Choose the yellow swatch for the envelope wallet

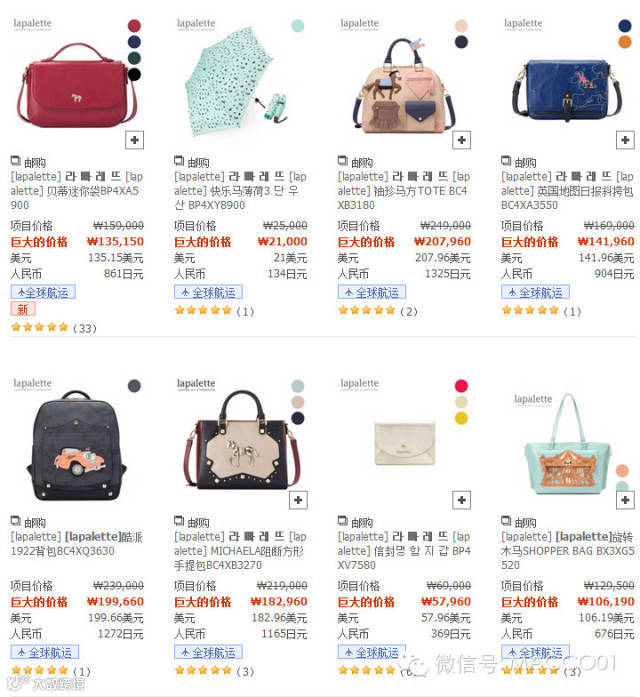click(x=461, y=418)
